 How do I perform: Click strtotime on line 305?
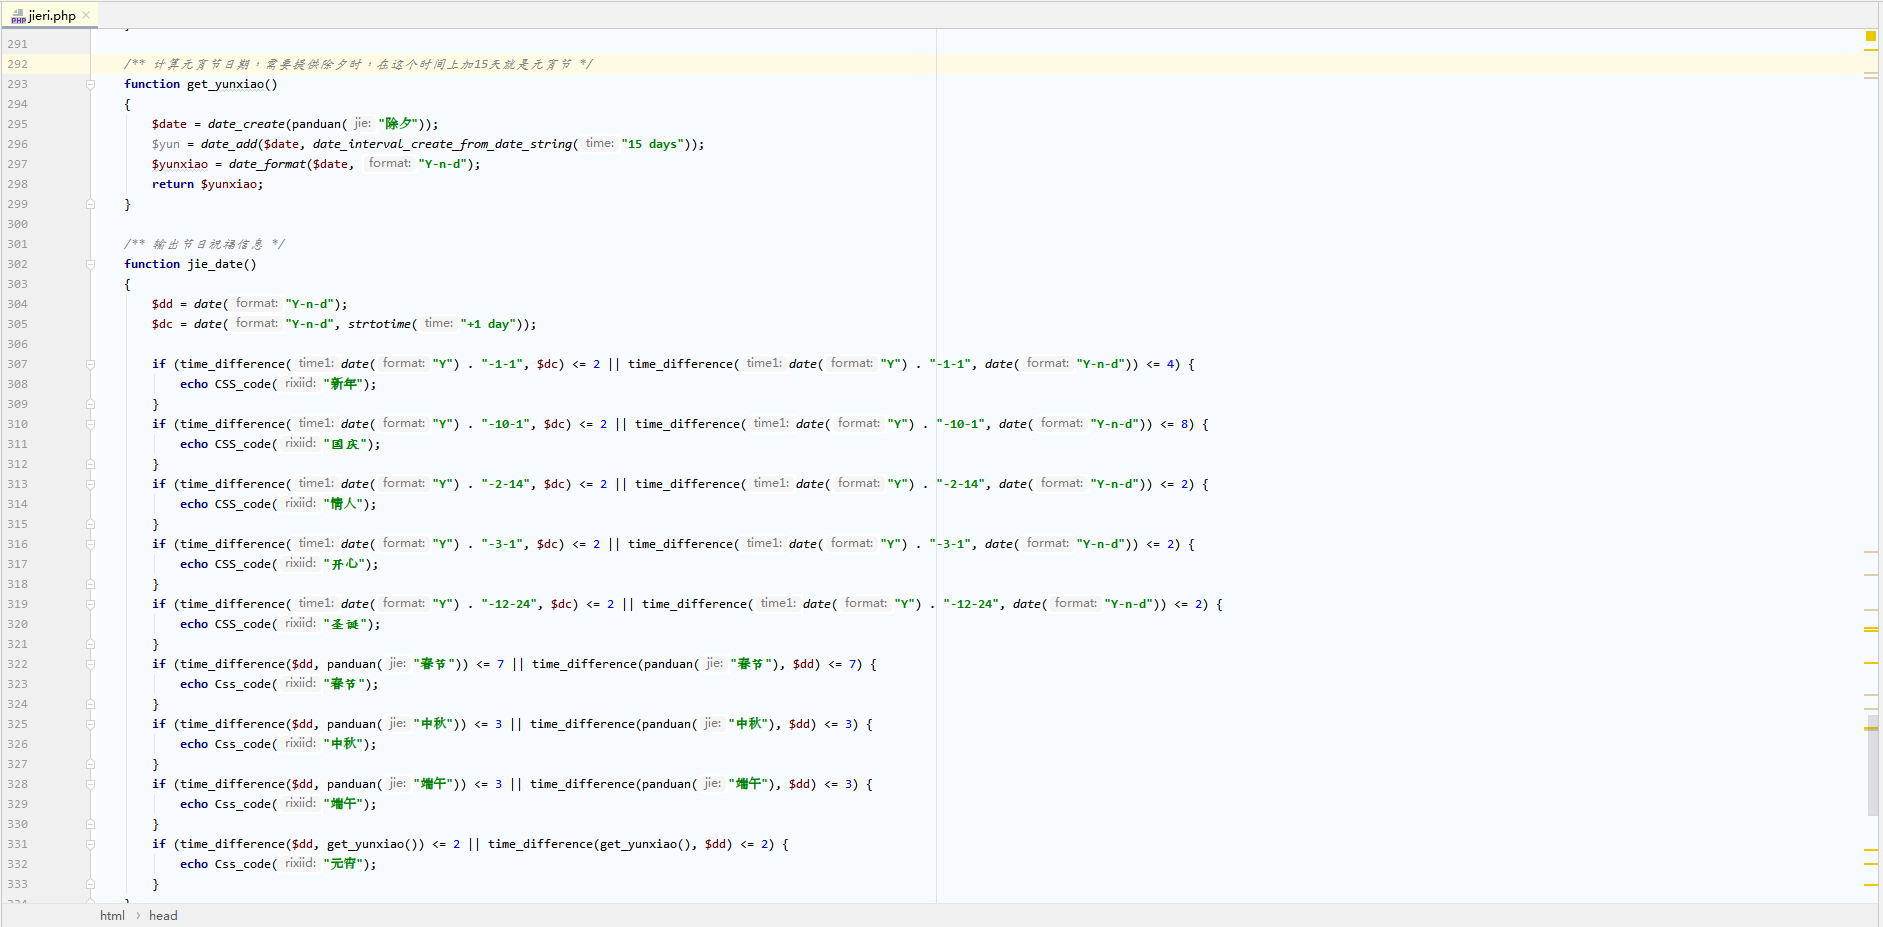[x=379, y=324]
